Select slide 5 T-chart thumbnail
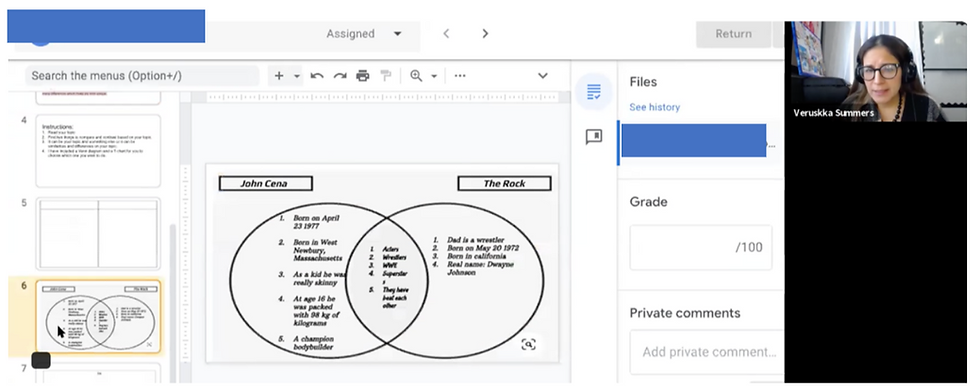 tap(98, 234)
